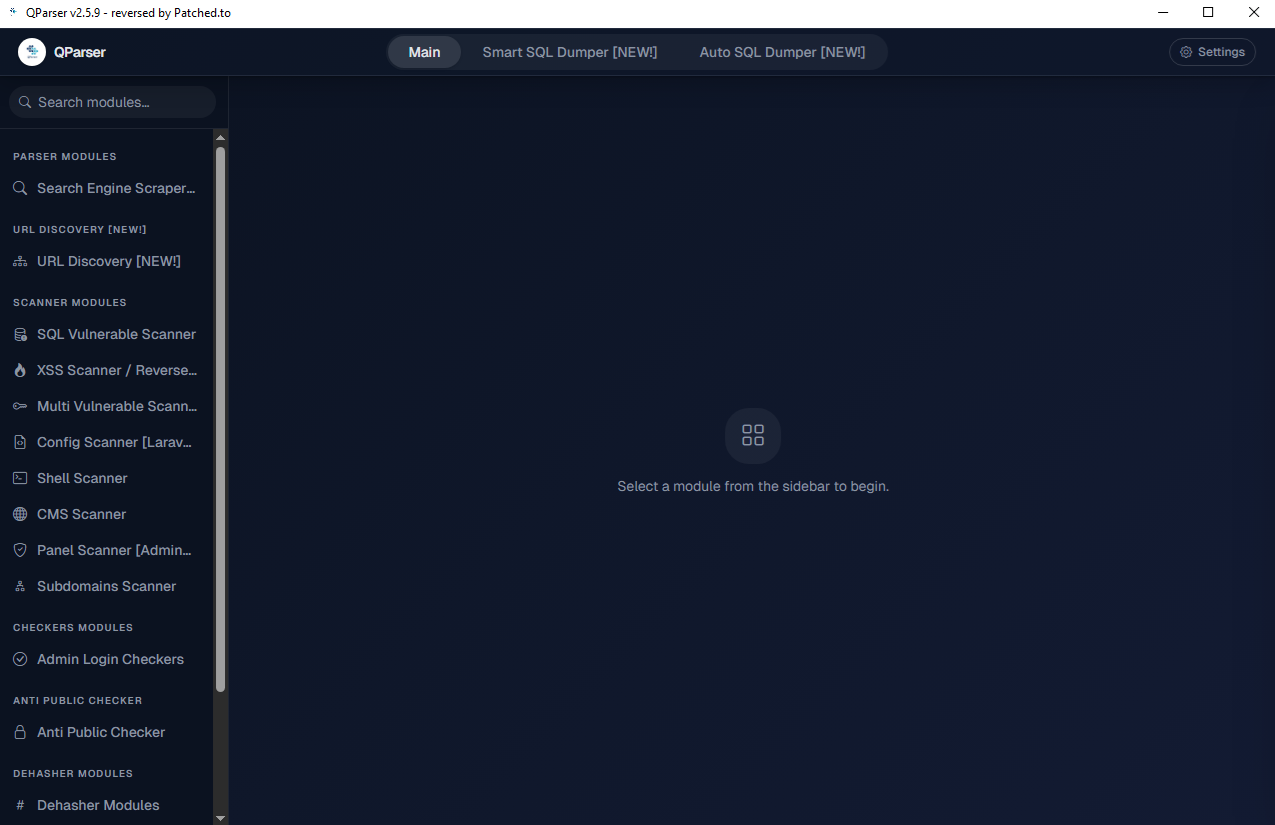Maximize the QParser window
The height and width of the screenshot is (825, 1275).
click(1208, 13)
